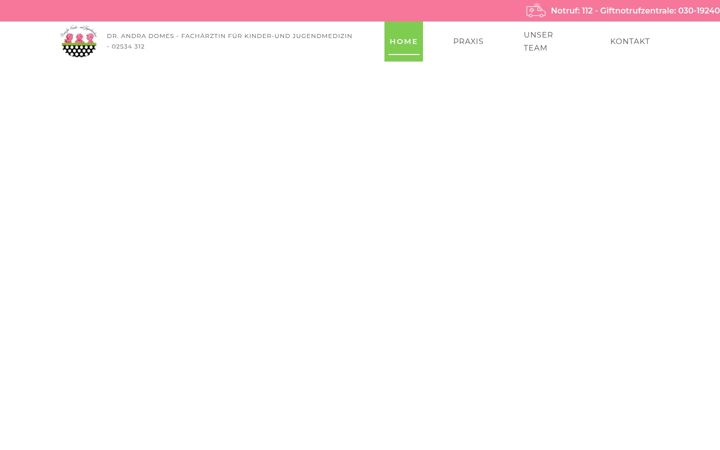Click the Dr. Andra Domes site title
The height and width of the screenshot is (450, 720).
click(229, 41)
